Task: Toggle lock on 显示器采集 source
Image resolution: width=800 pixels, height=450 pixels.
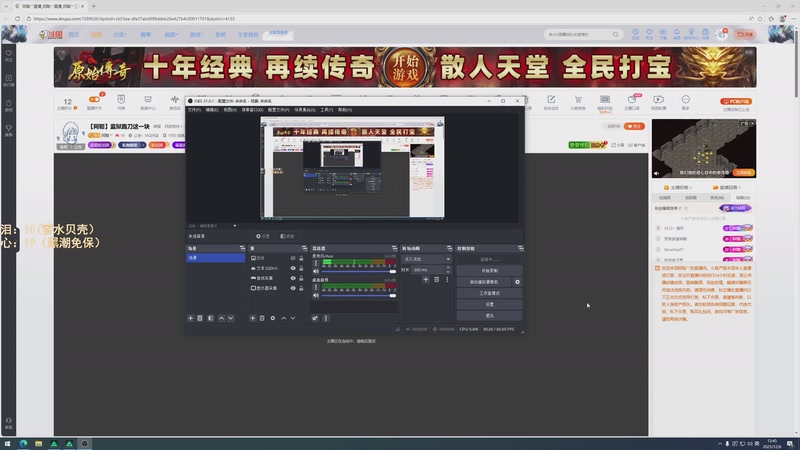Action: click(x=301, y=288)
